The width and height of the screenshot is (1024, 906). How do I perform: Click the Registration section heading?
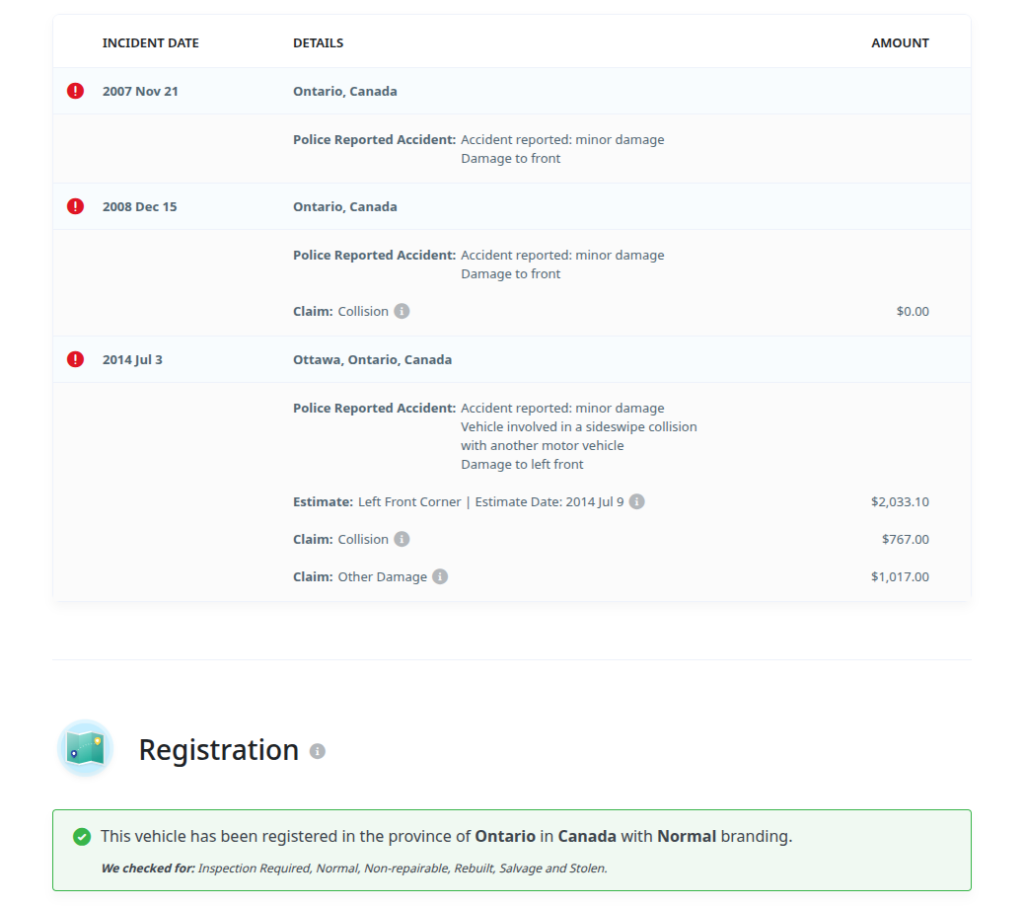(218, 750)
